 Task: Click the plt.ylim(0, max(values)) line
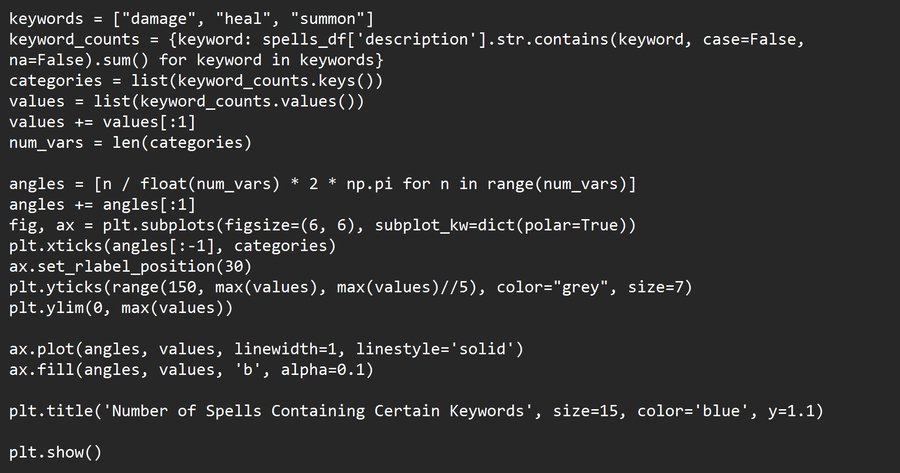121,309
